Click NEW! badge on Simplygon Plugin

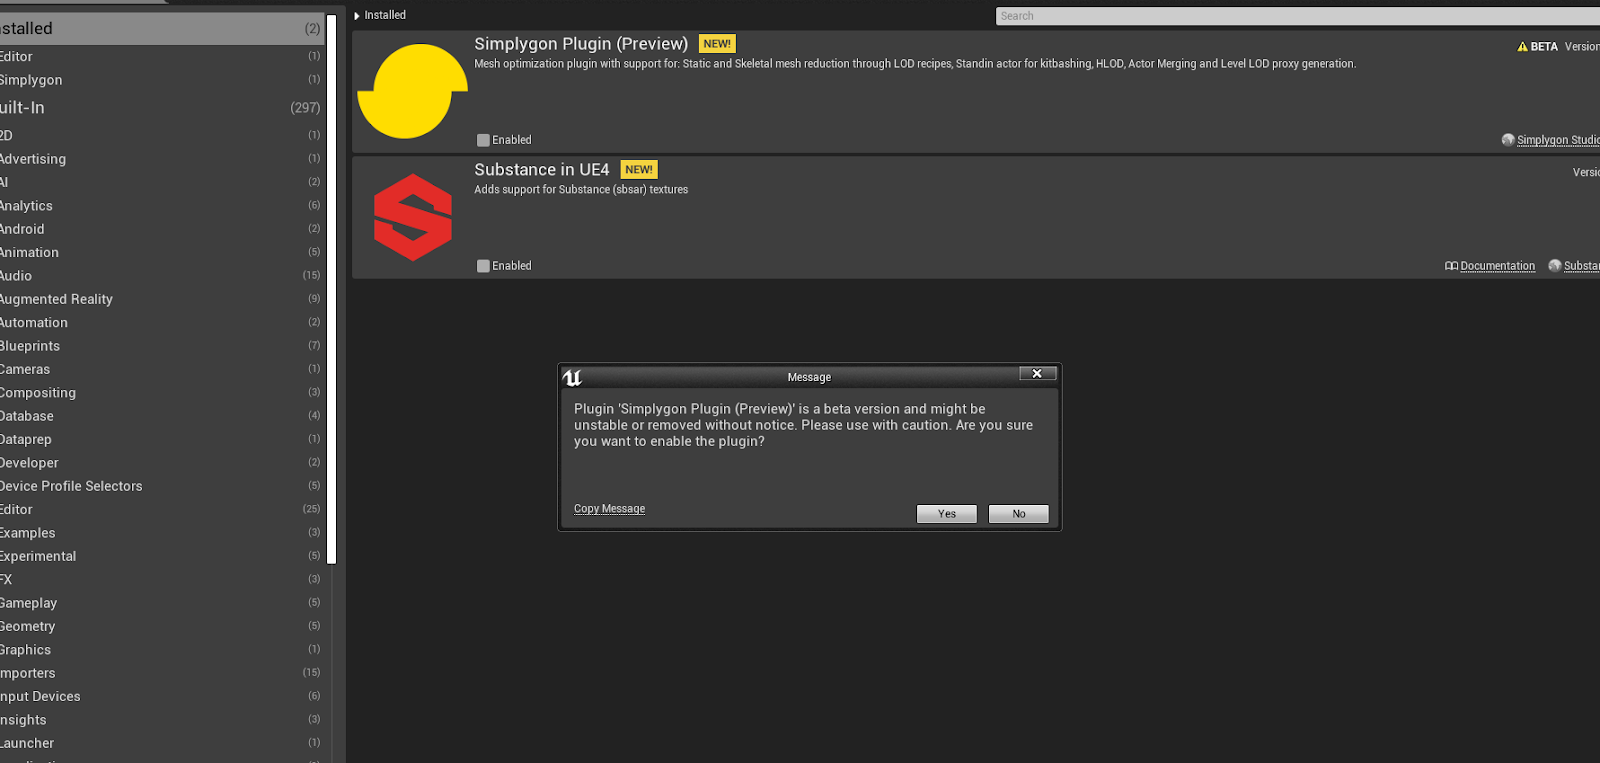point(717,44)
